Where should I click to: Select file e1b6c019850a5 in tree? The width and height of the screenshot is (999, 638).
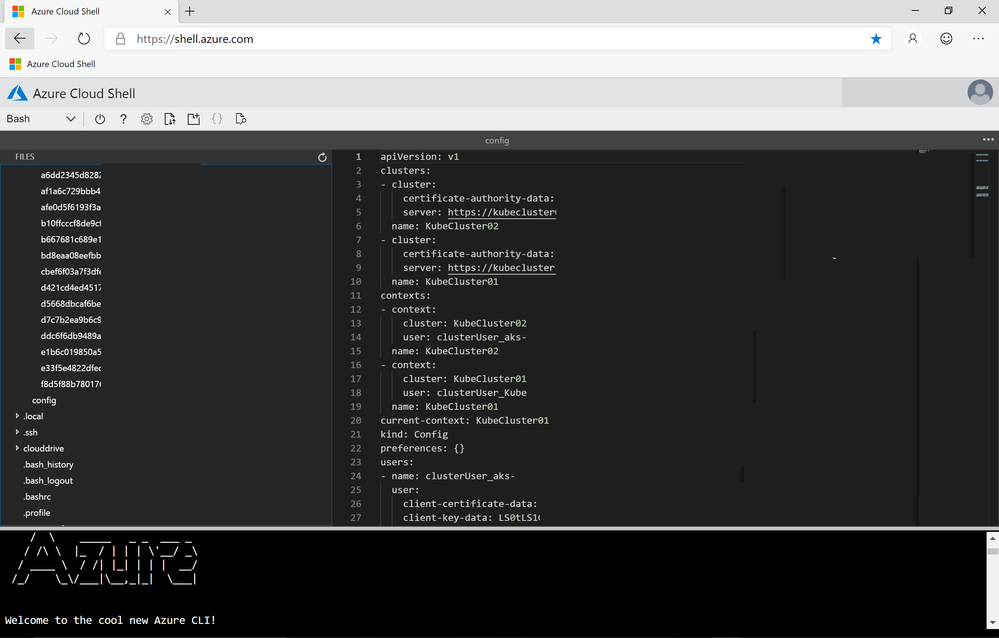pos(71,352)
